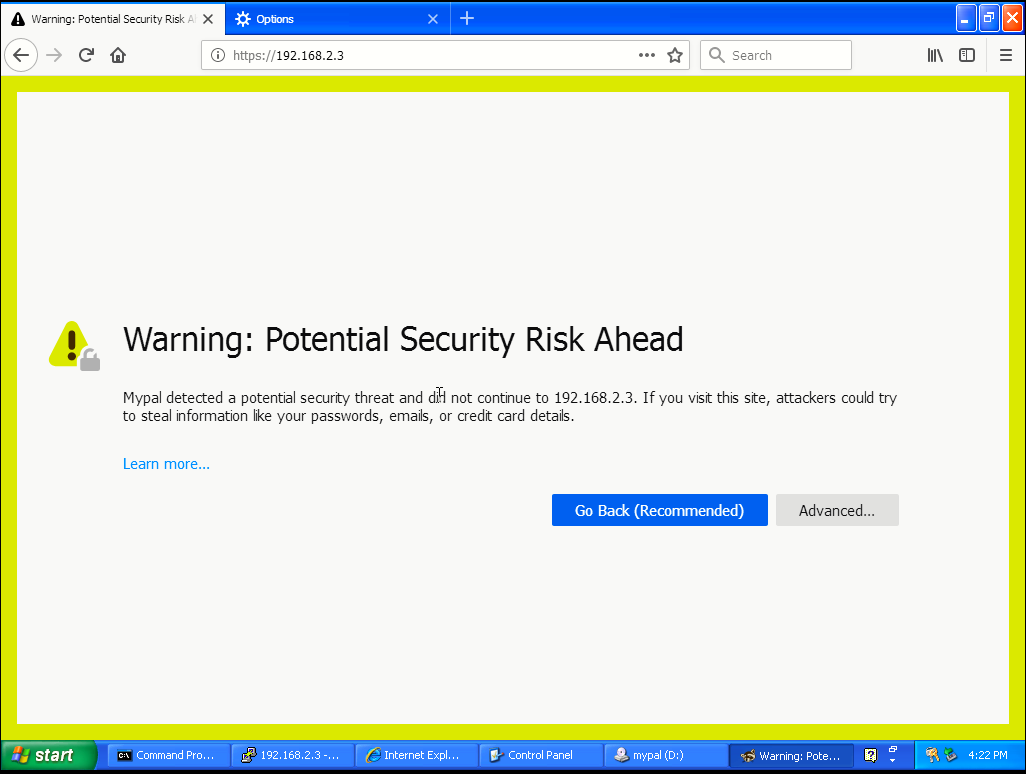Open a new tab with plus
Image resolution: width=1026 pixels, height=774 pixels.
[x=467, y=18]
